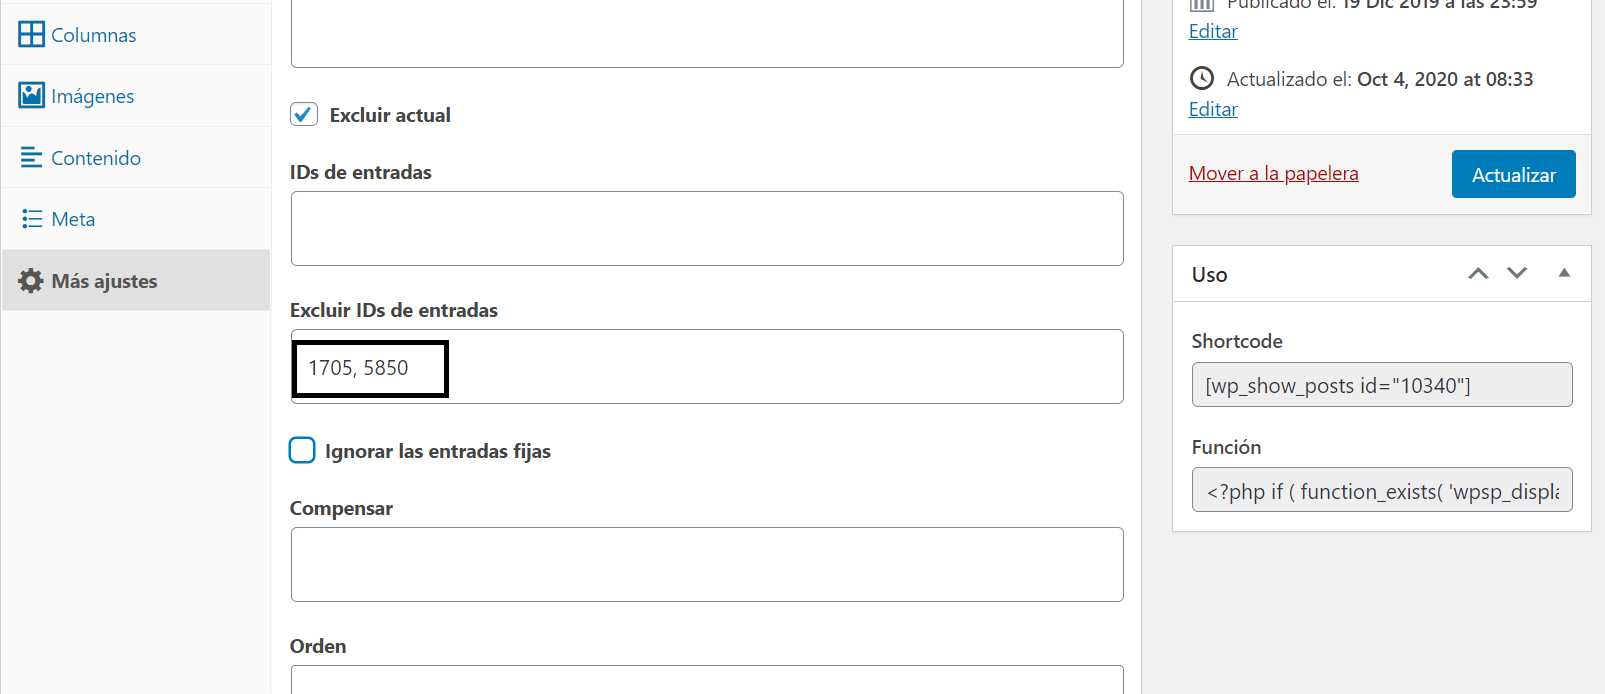Focus the IDs de entradas field
This screenshot has height=694, width=1605.
(707, 228)
